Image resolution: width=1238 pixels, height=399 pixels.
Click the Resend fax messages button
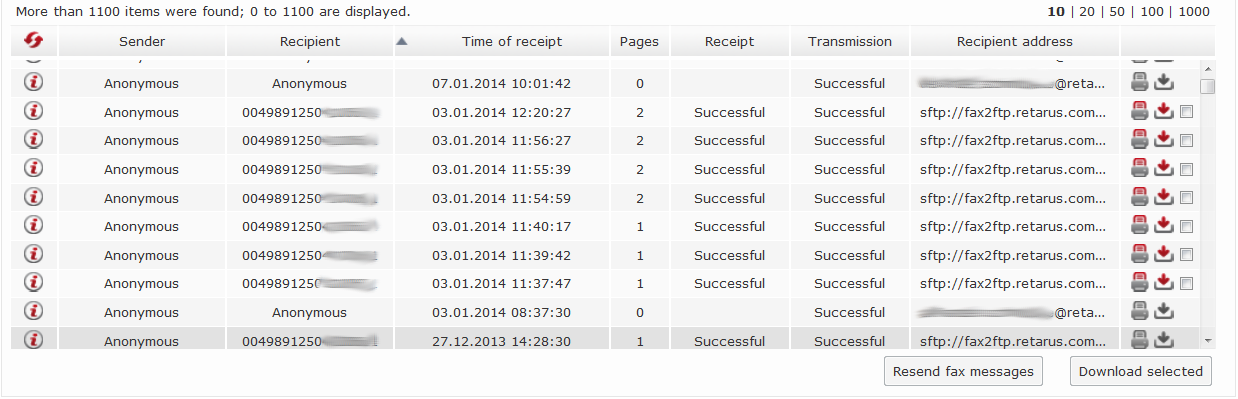(963, 371)
